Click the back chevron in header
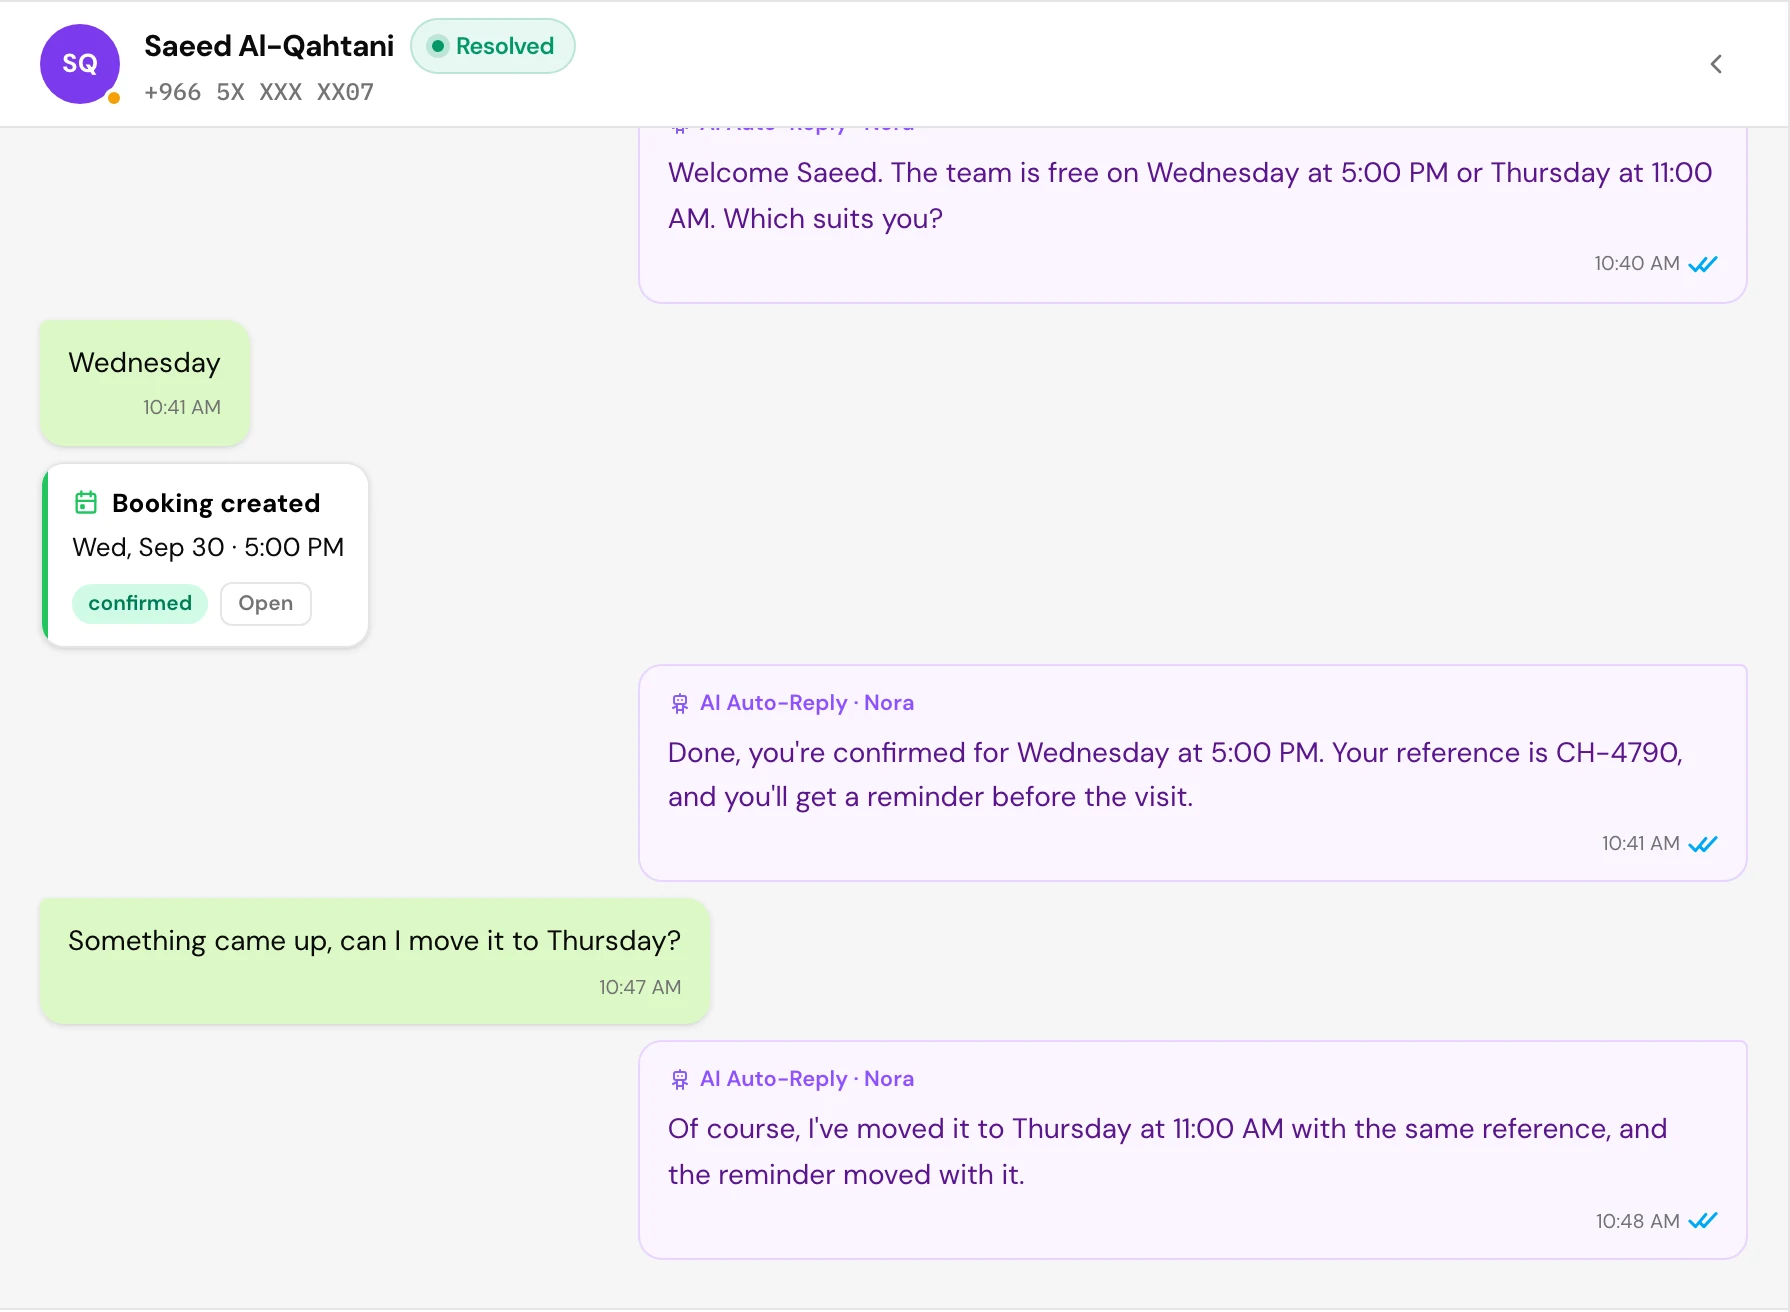 pos(1716,64)
